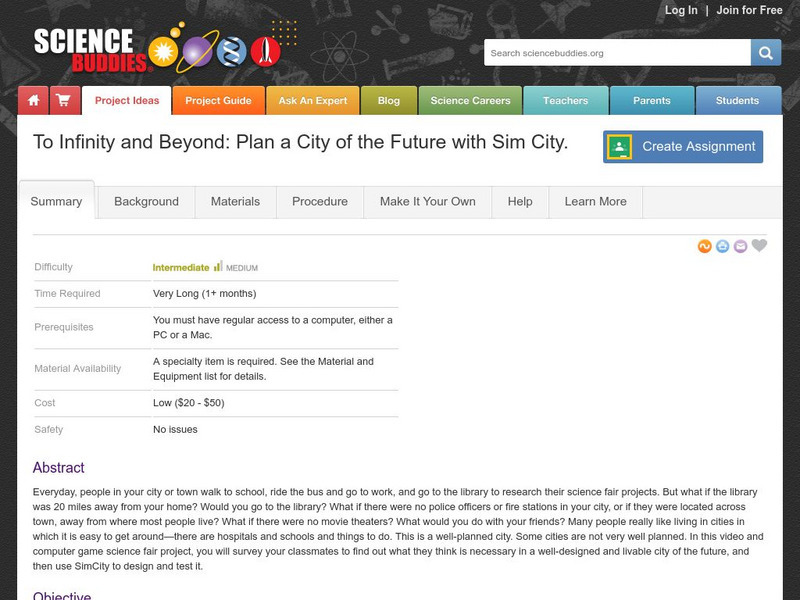Image resolution: width=800 pixels, height=600 pixels.
Task: Select the Make It Your Own tab
Action: (427, 202)
